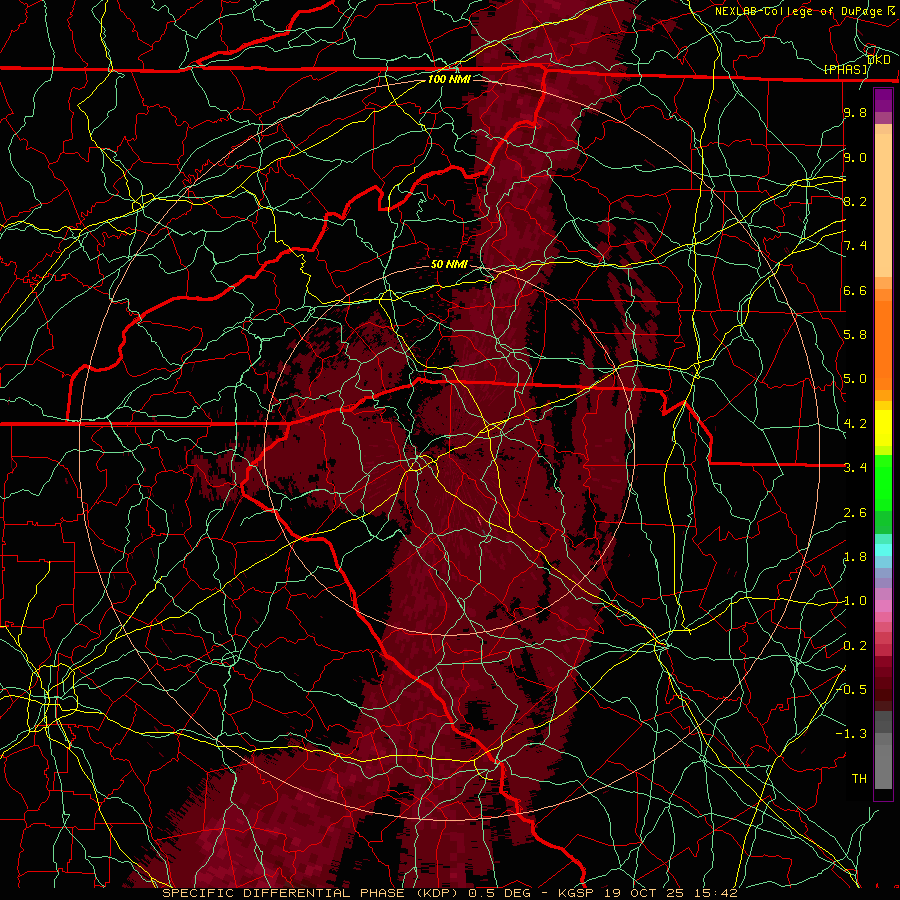This screenshot has height=900, width=900.
Task: Click the 19 OCT 25 date text
Action: [x=646, y=893]
